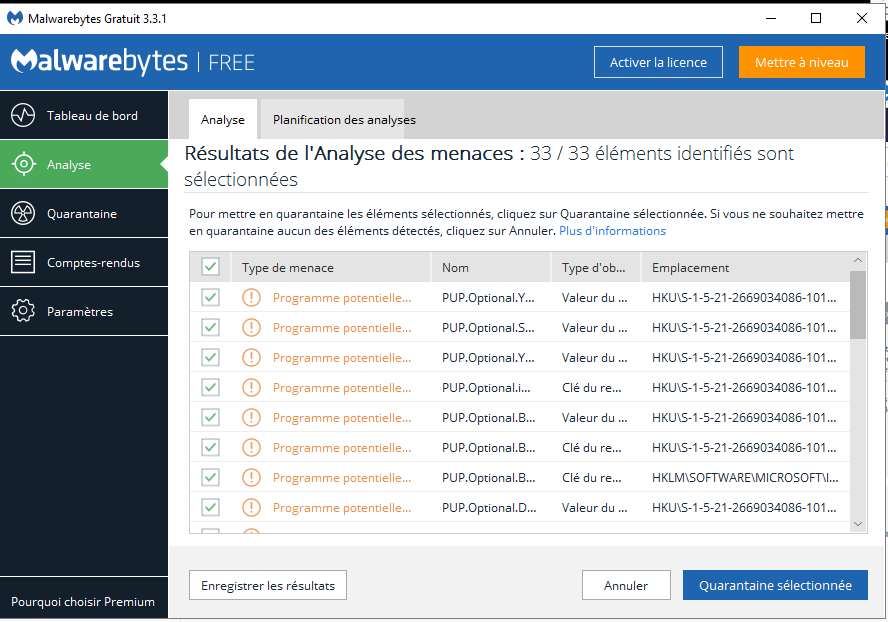Save results with Enregistrer les résultats
888x622 pixels.
click(268, 585)
